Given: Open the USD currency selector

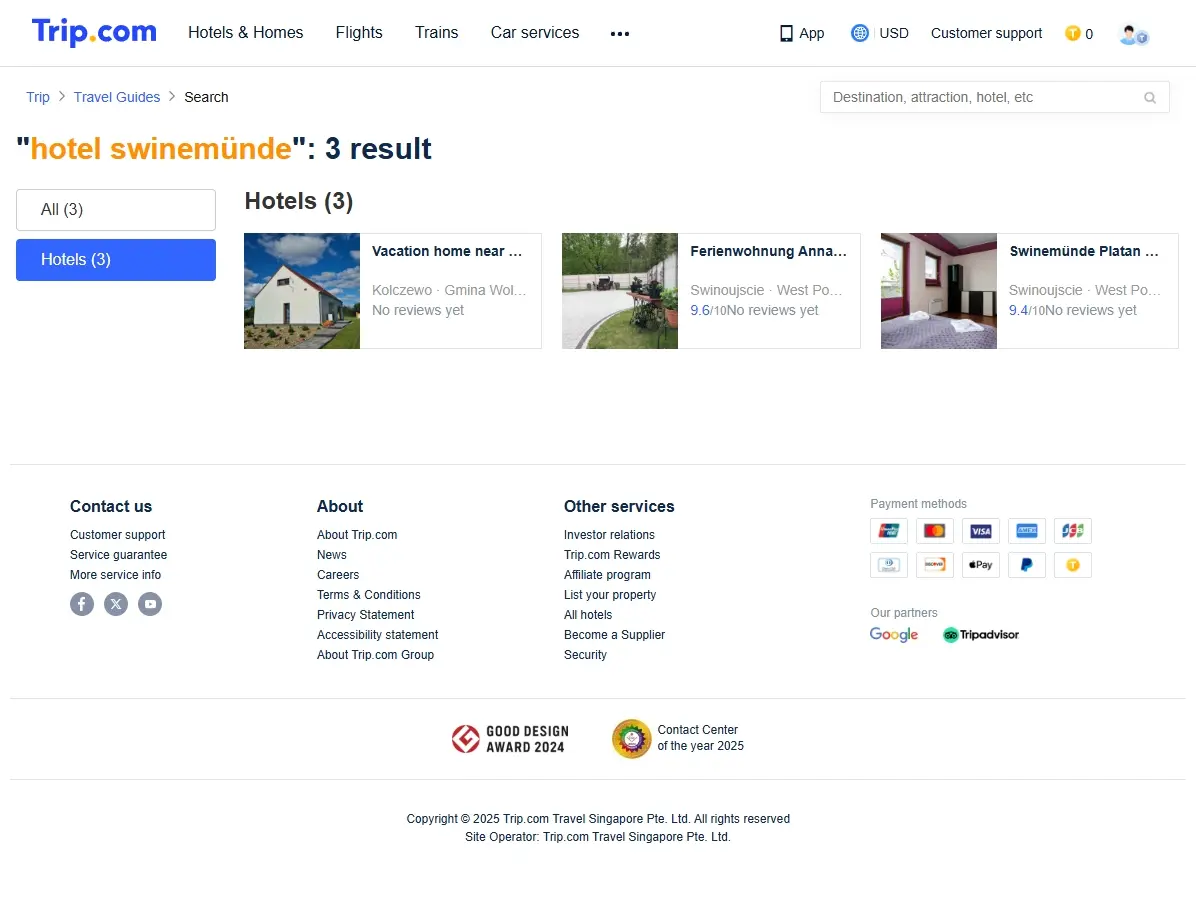Looking at the screenshot, I should point(894,34).
